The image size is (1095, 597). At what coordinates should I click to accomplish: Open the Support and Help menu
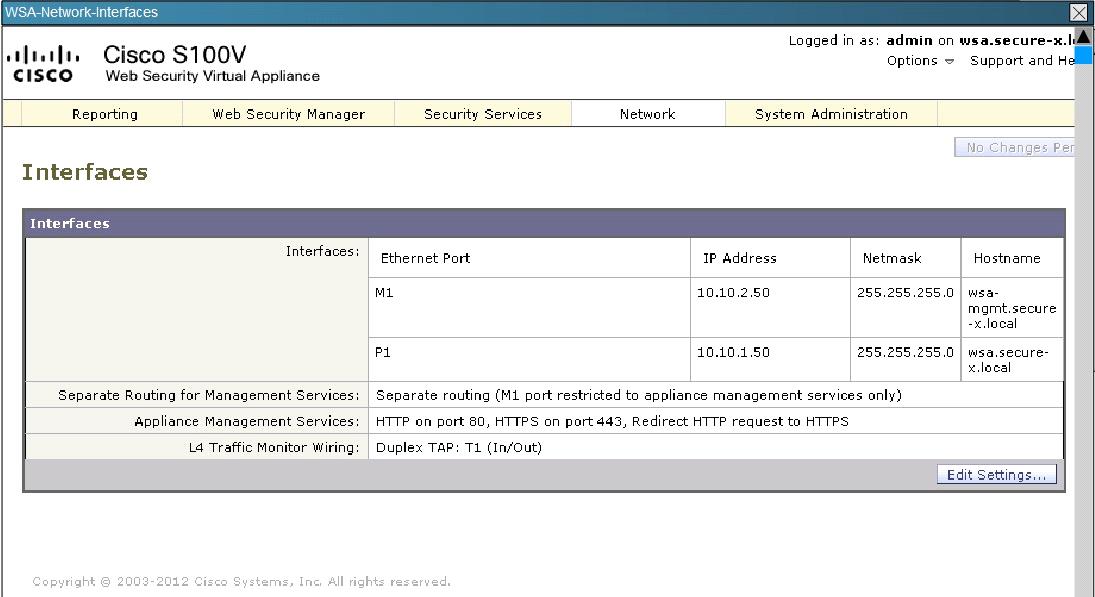coord(1022,61)
